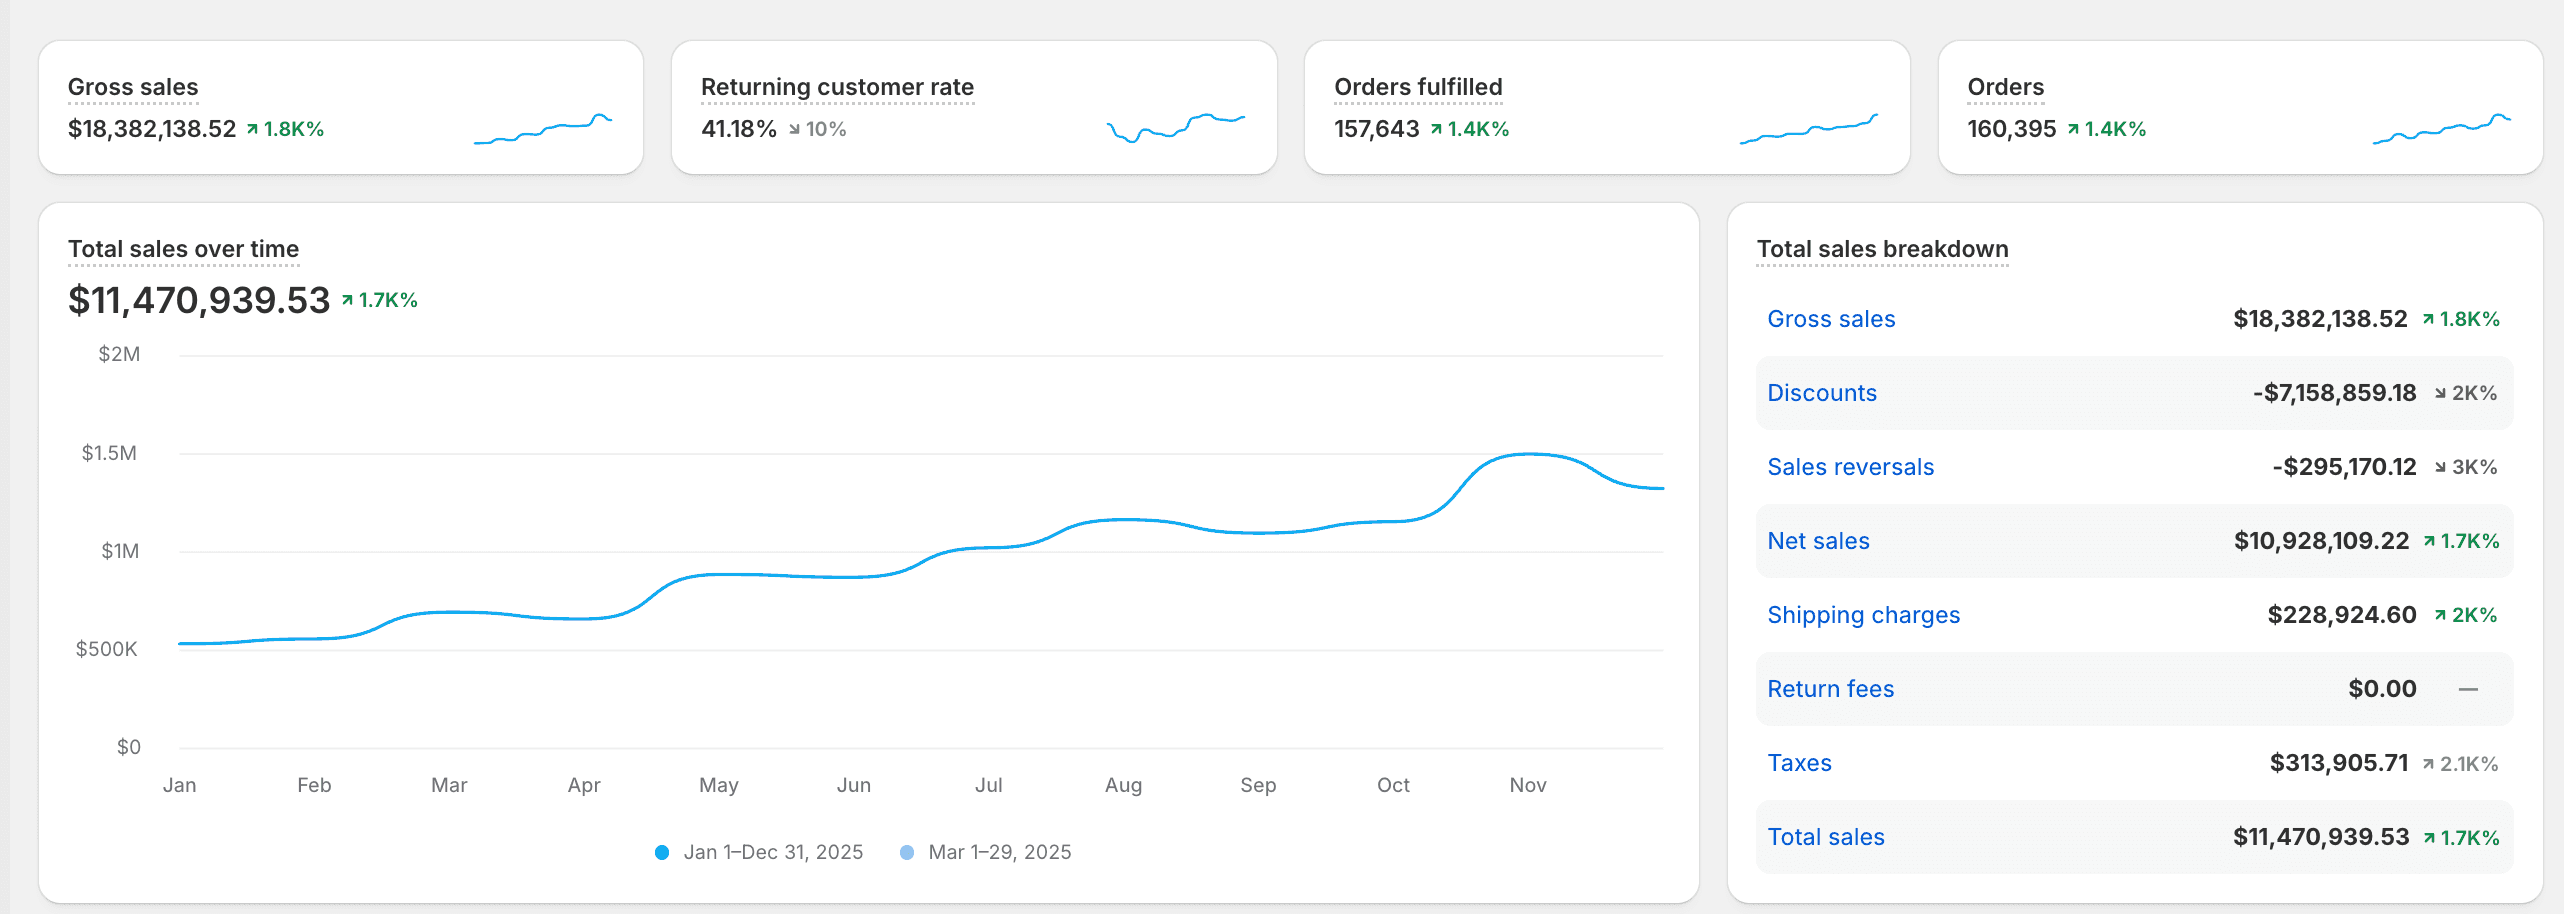Screen dimensions: 2564x914
Task: Click the sales line peak near November
Action: click(1528, 454)
